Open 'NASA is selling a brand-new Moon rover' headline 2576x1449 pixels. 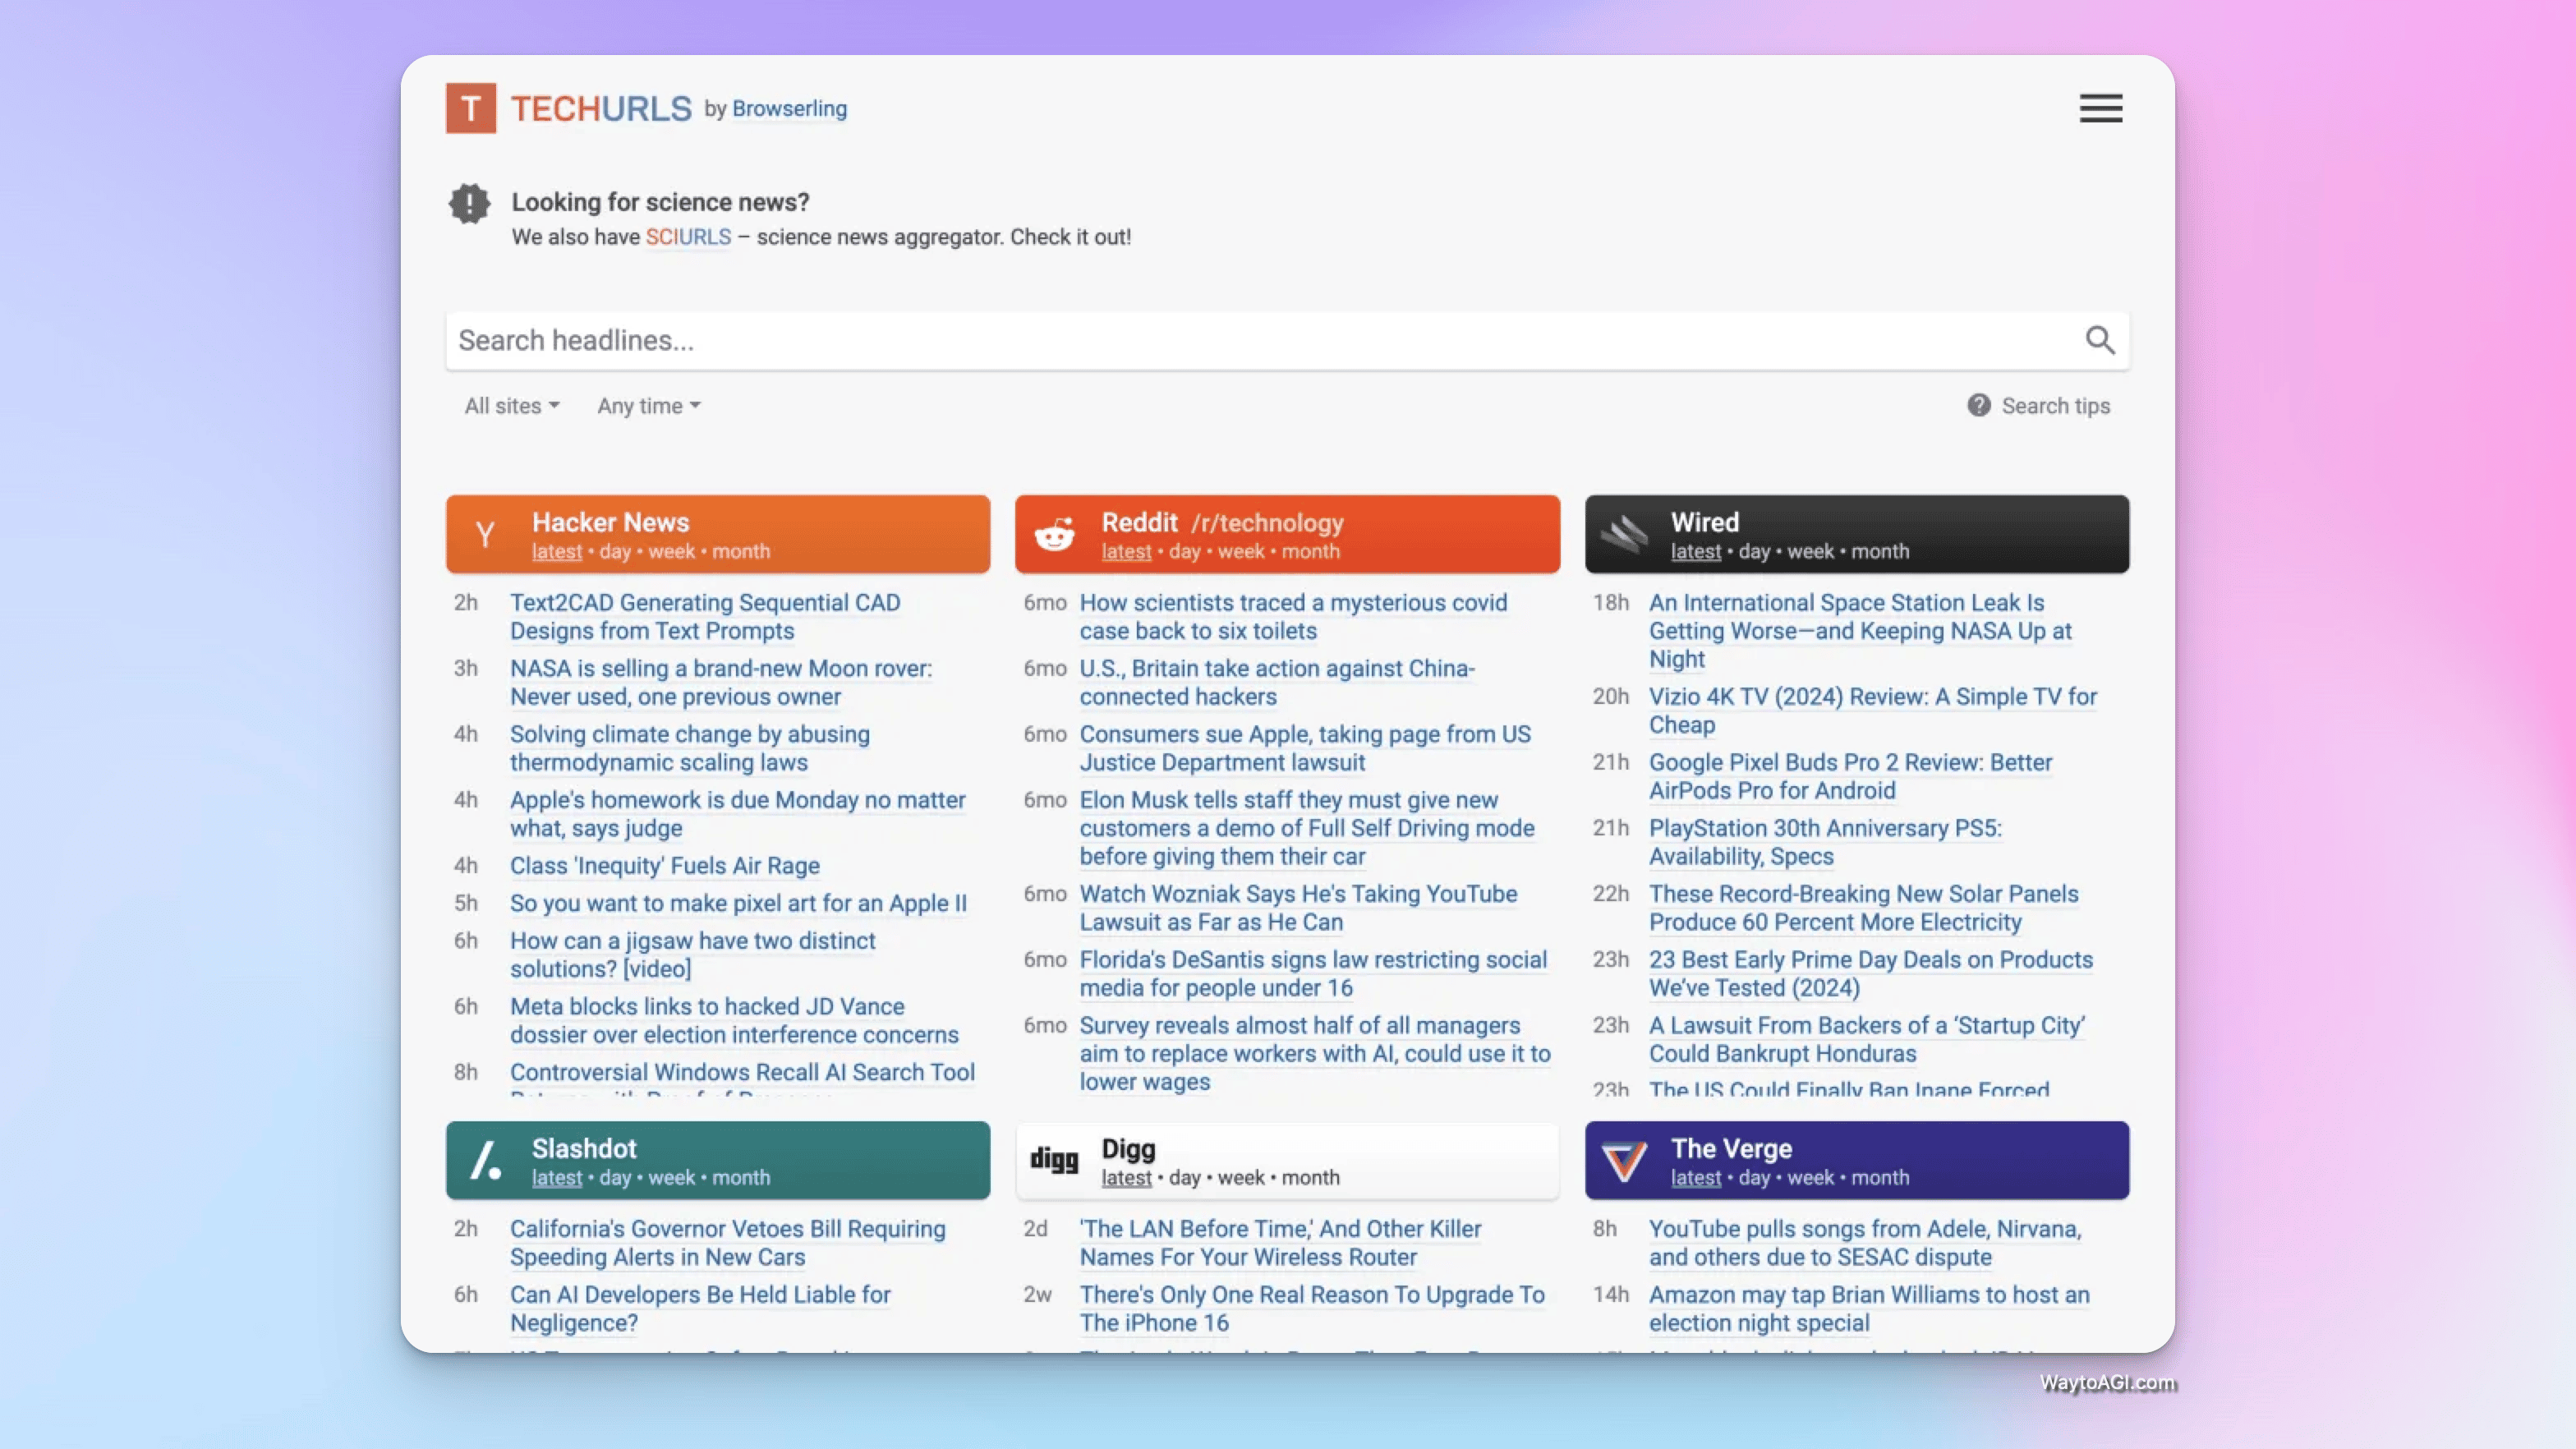(x=721, y=682)
